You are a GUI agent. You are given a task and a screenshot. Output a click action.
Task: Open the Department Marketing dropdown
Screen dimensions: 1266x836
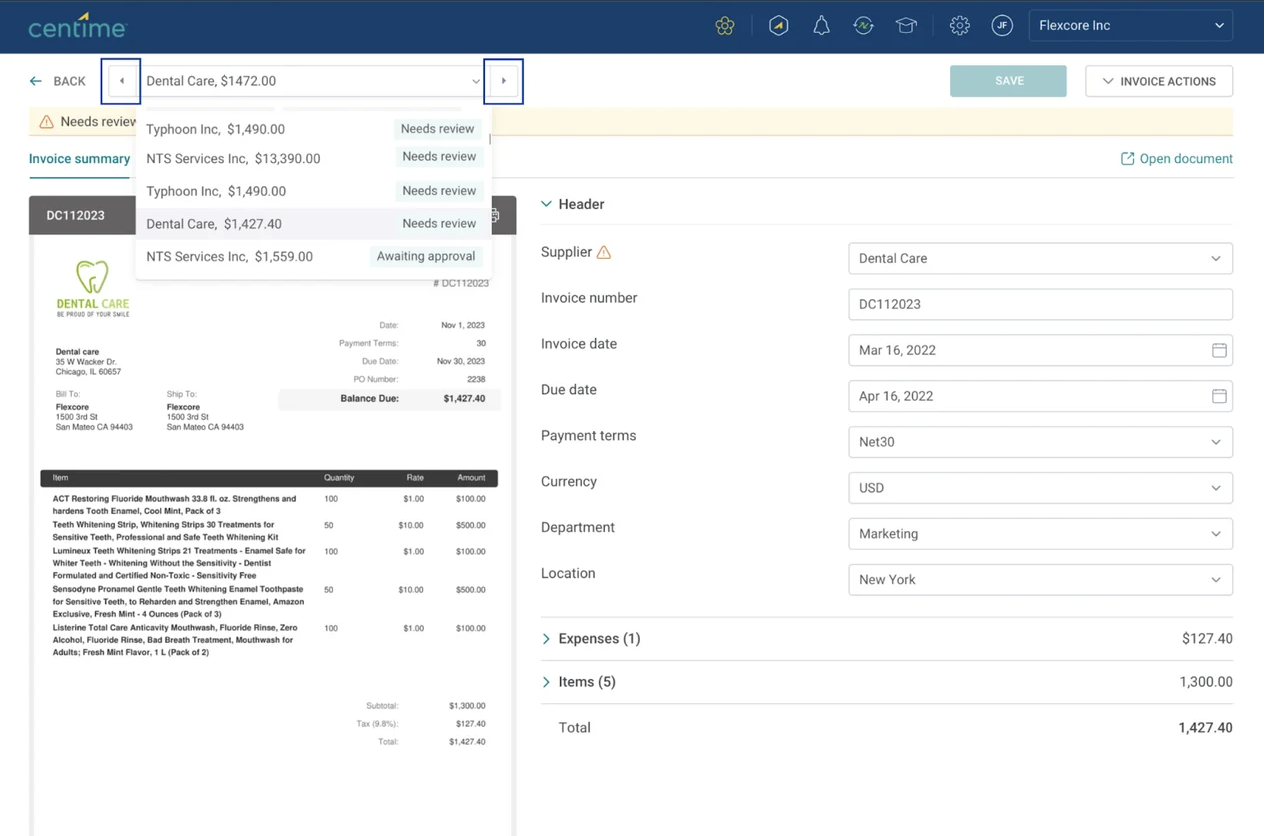click(x=1040, y=534)
